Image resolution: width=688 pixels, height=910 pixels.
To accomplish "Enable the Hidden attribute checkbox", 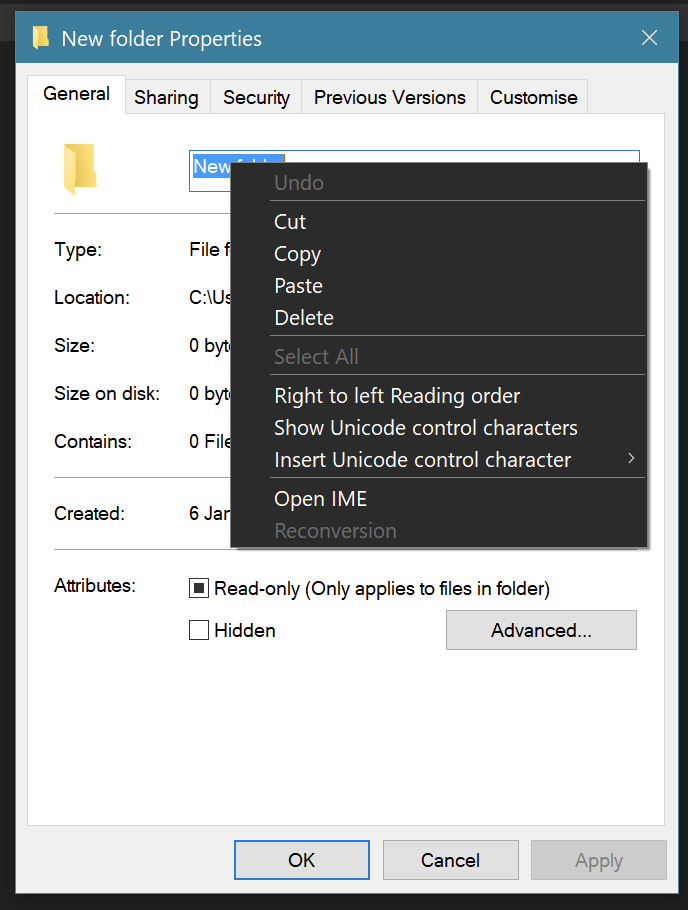I will [198, 630].
